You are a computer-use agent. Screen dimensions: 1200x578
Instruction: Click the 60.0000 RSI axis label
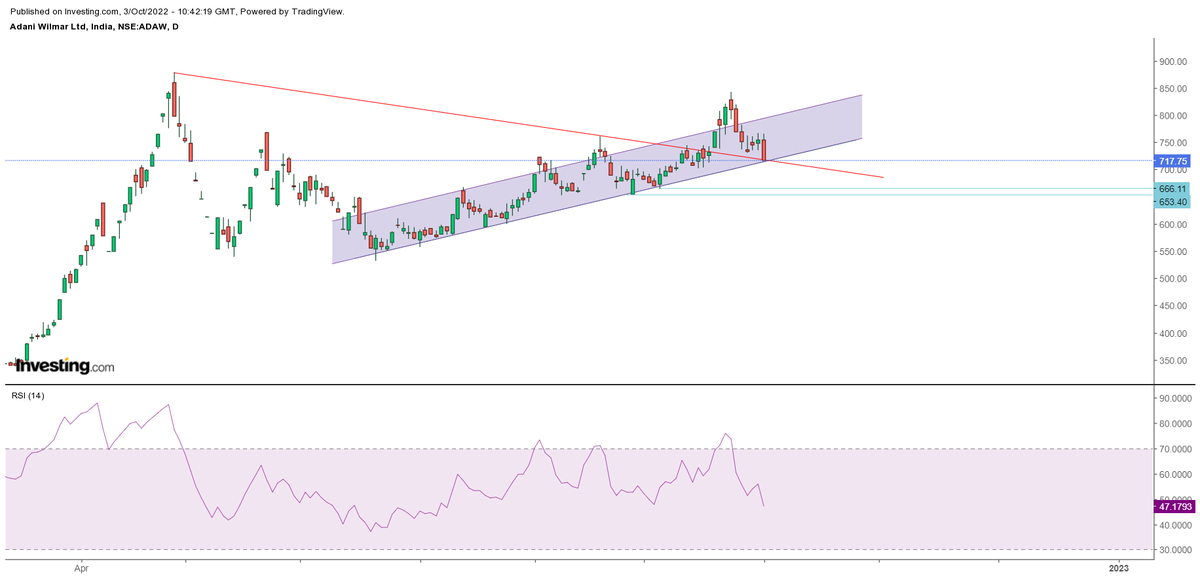click(1175, 475)
